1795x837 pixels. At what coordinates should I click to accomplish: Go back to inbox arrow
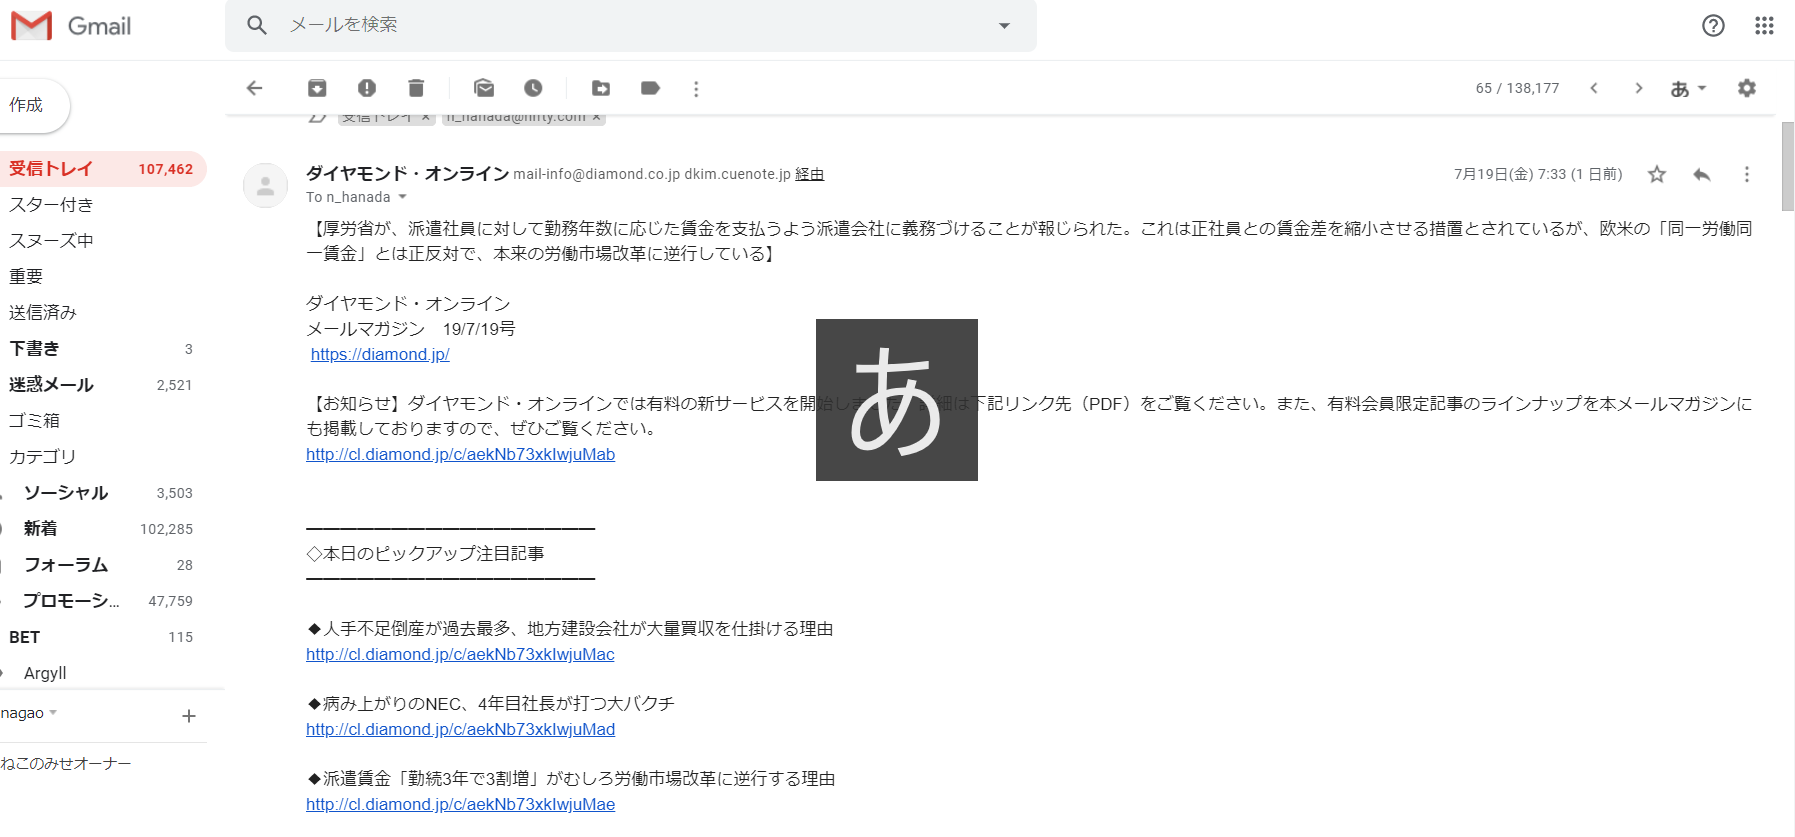[255, 88]
